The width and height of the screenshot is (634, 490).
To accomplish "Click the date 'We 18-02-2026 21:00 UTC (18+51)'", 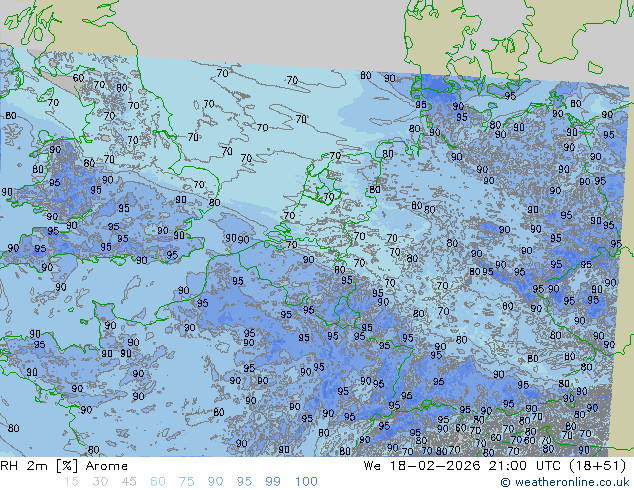I will coord(495,466).
